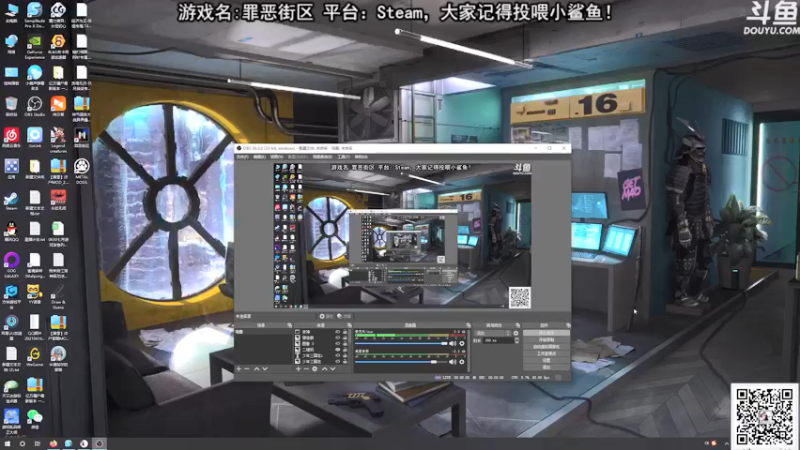The width and height of the screenshot is (800, 450).
Task: Click the remove source minus icon in OBS
Action: (x=306, y=369)
